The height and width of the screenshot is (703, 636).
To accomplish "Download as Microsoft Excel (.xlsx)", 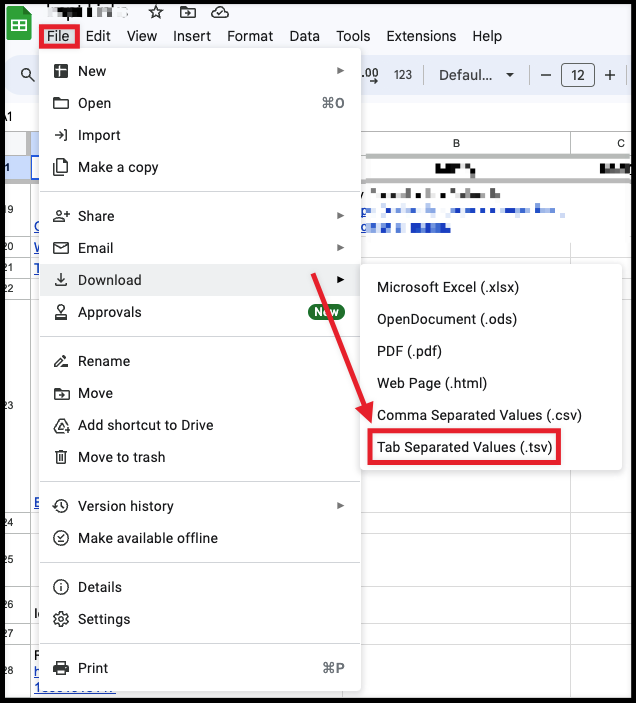I will click(491, 287).
